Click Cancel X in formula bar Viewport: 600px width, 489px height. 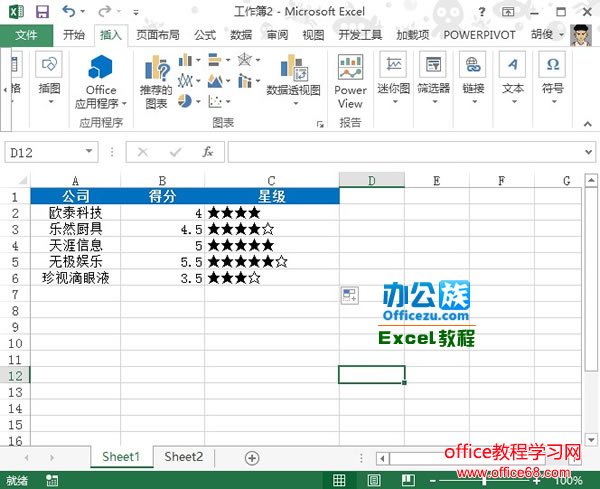143,152
